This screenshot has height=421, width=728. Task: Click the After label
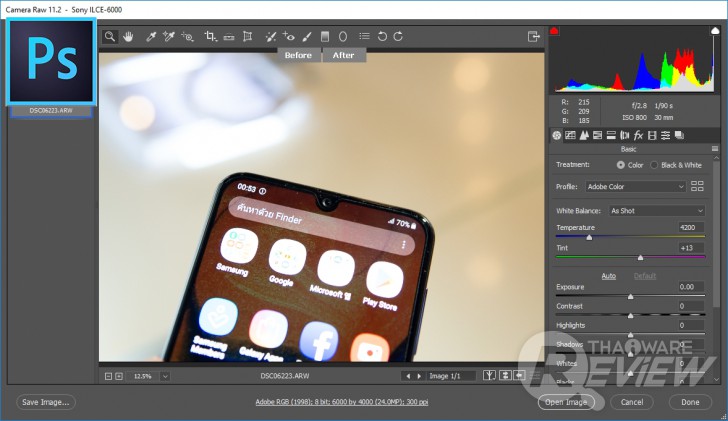344,55
